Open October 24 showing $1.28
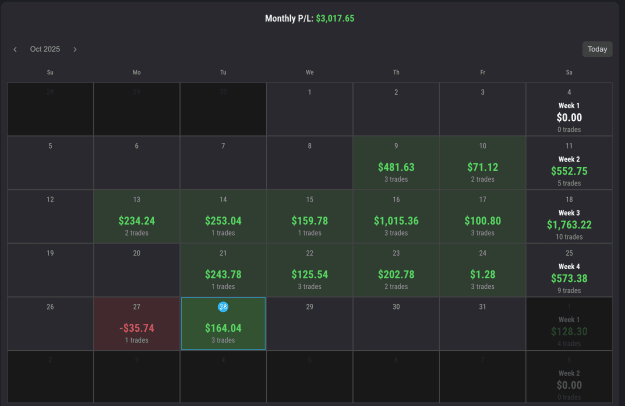 point(482,270)
